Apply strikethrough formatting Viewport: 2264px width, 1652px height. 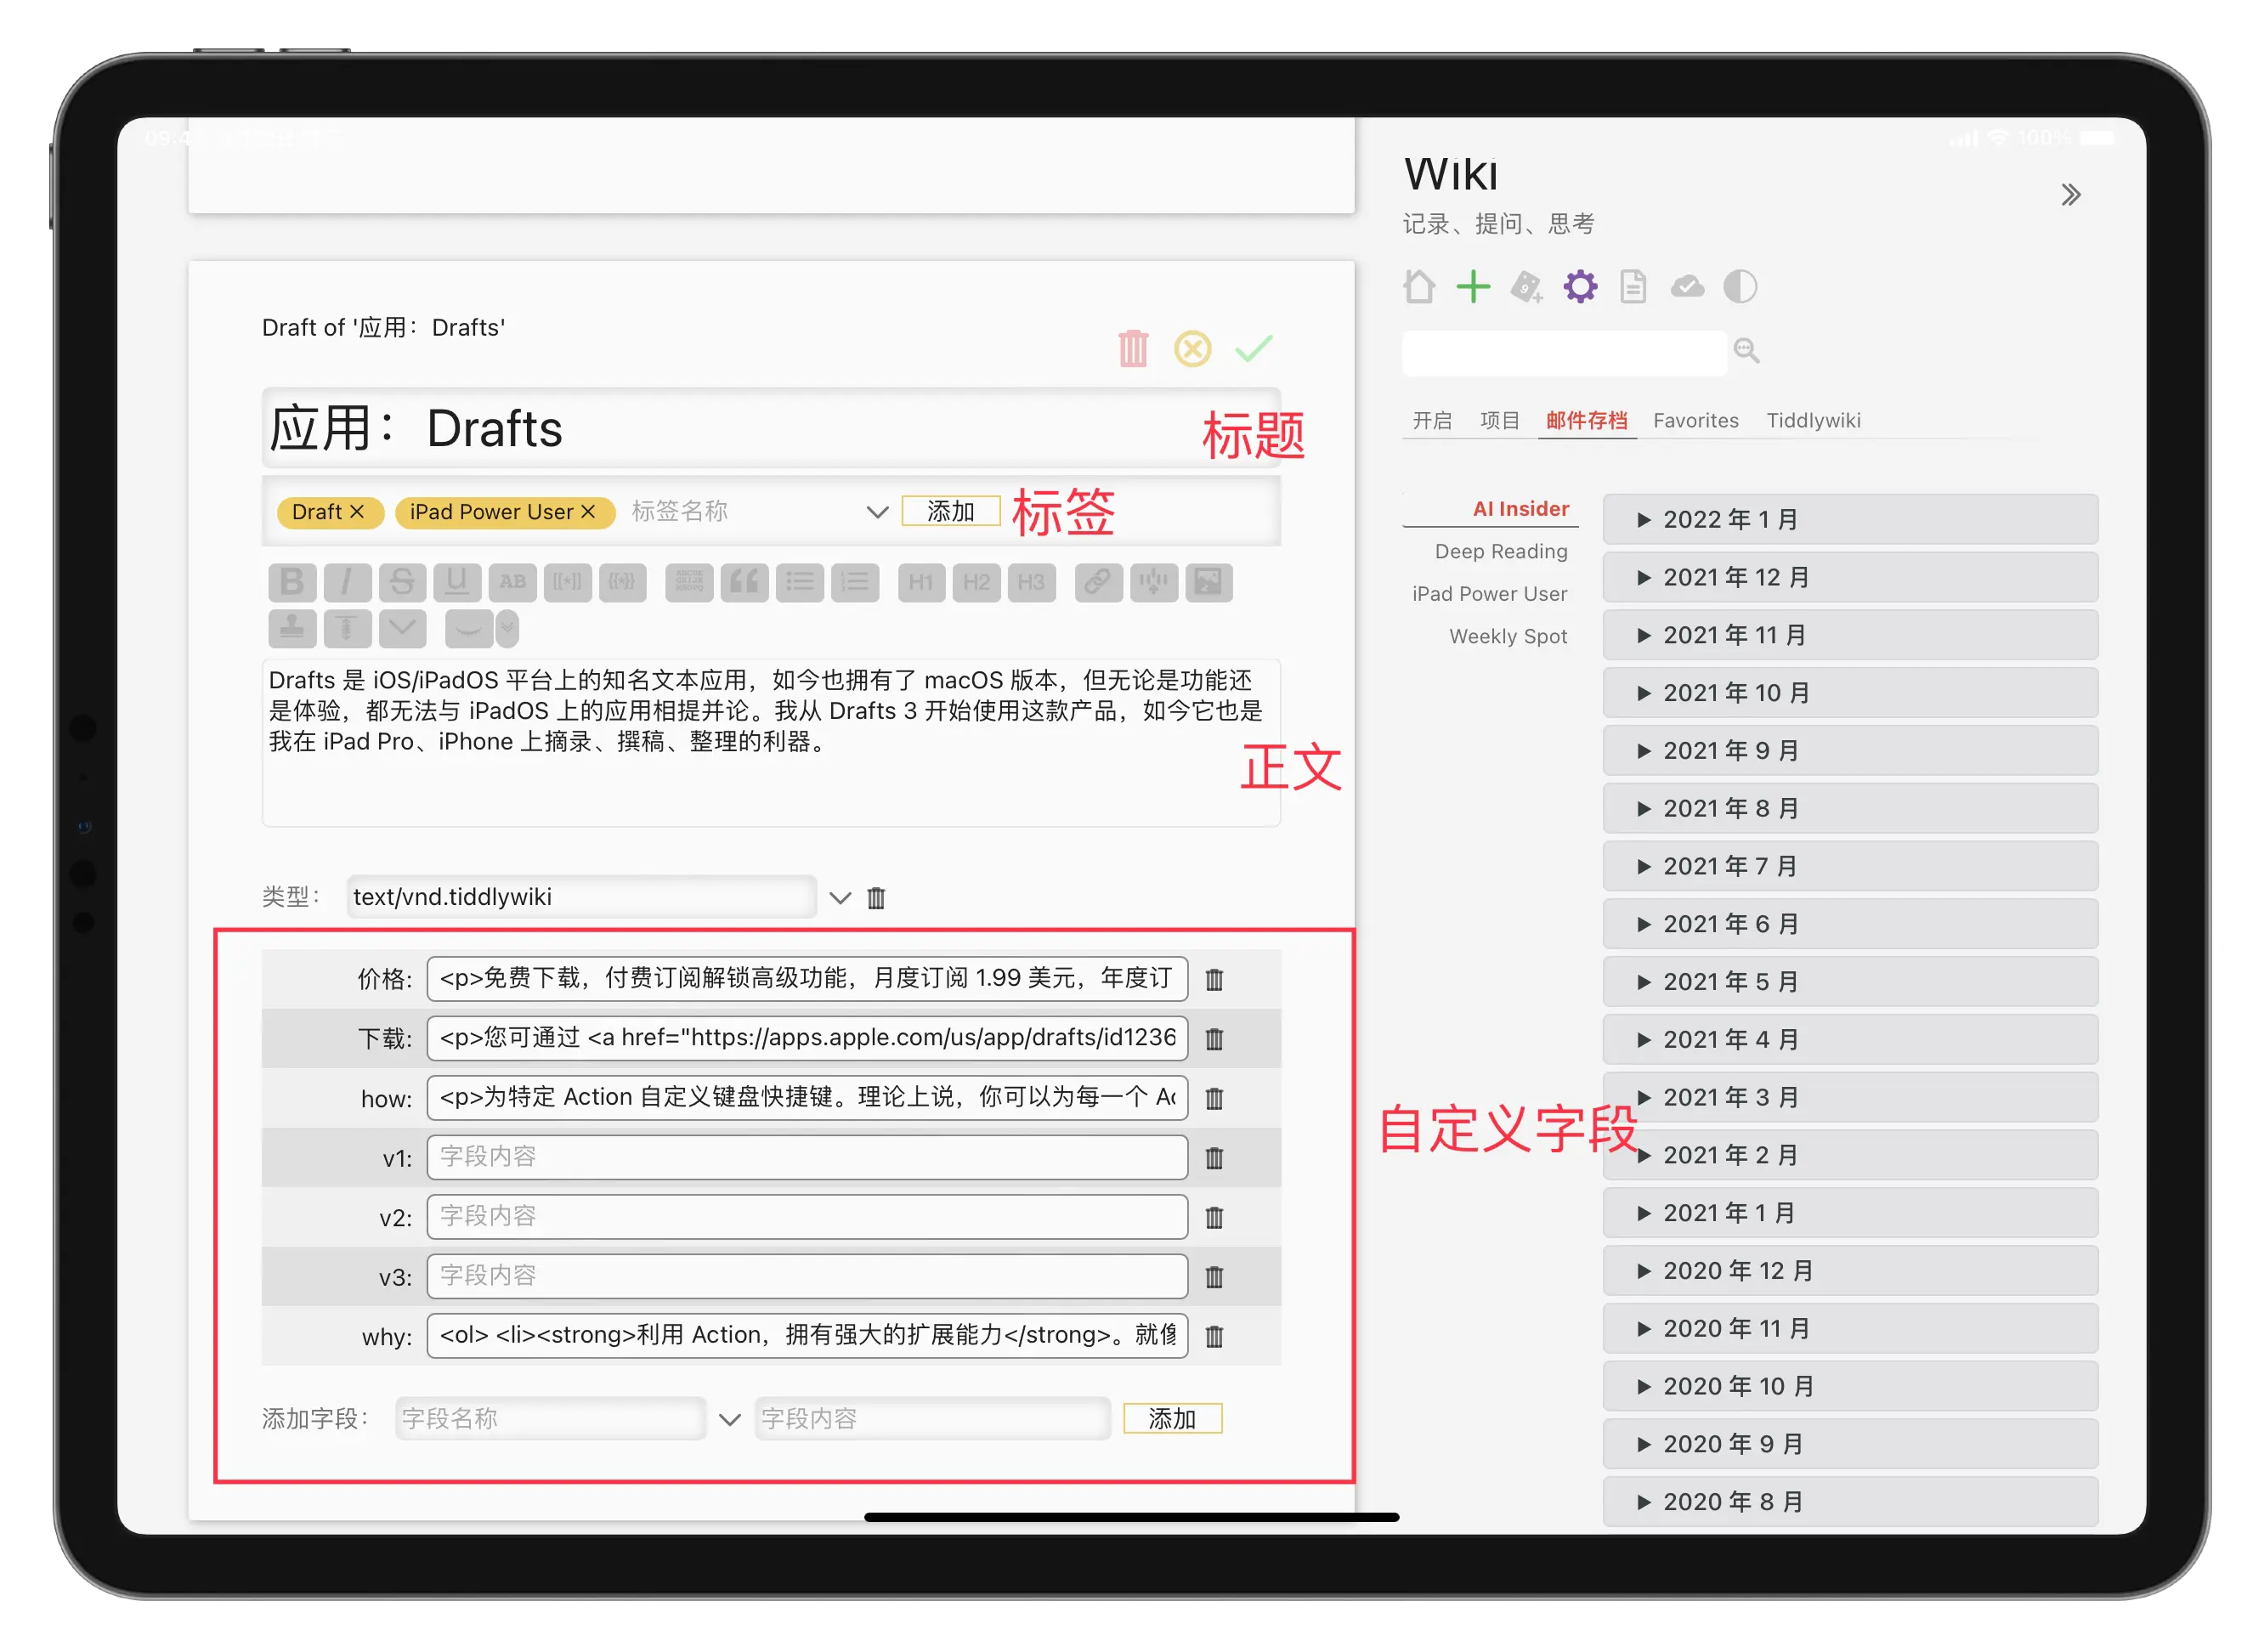coord(402,581)
